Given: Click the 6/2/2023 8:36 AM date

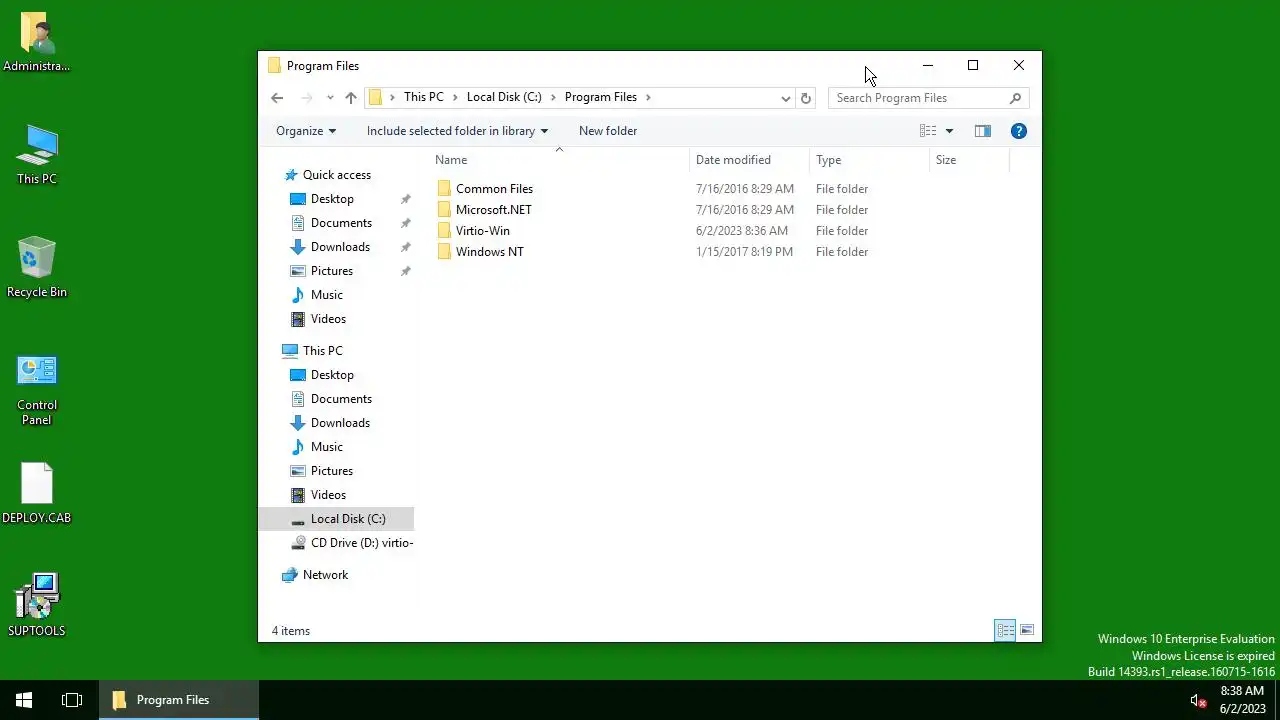Looking at the screenshot, I should (x=742, y=231).
